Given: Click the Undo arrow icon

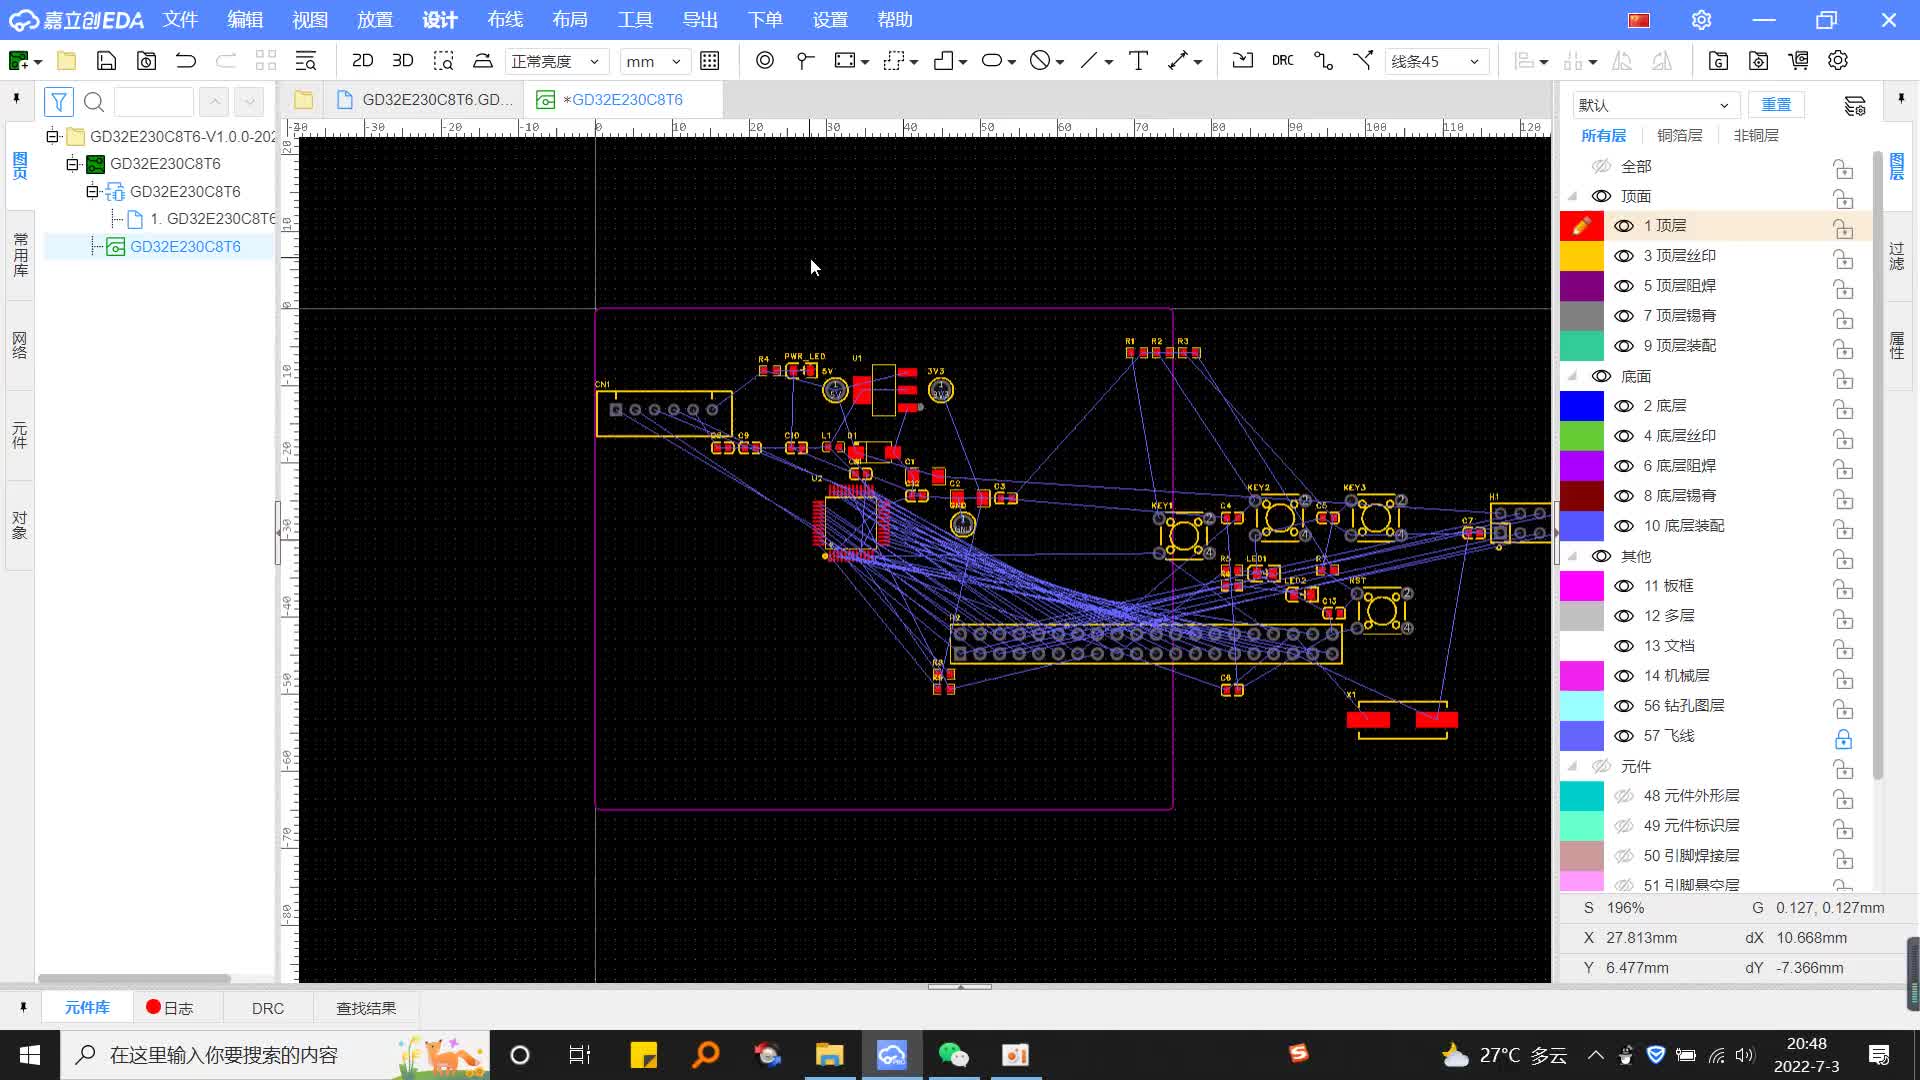Looking at the screenshot, I should (186, 61).
